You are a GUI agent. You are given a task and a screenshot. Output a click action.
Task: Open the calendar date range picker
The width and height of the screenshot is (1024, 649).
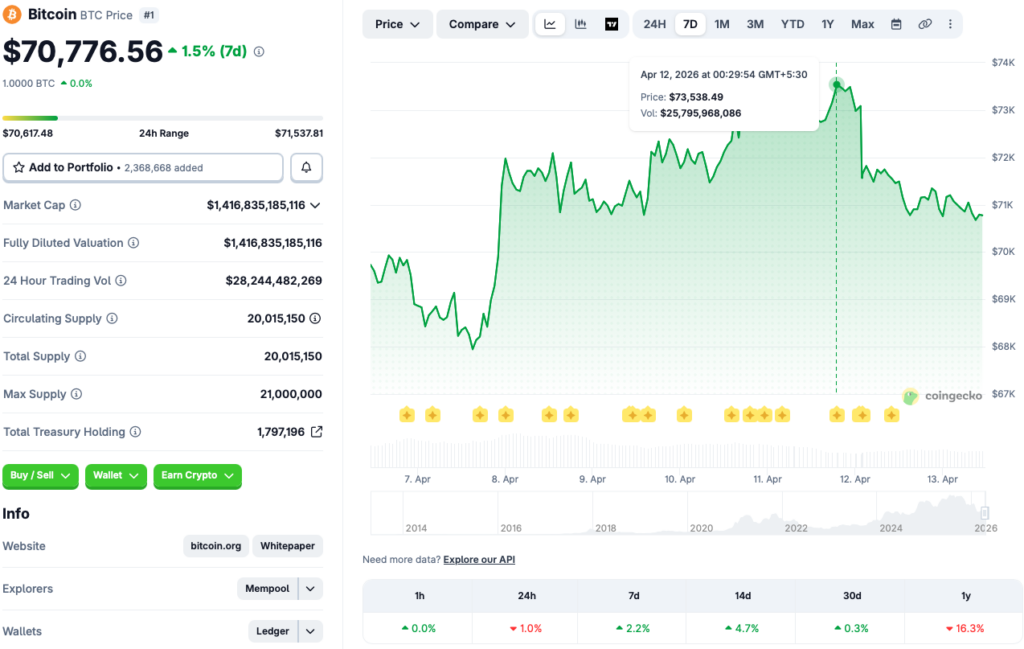[896, 24]
